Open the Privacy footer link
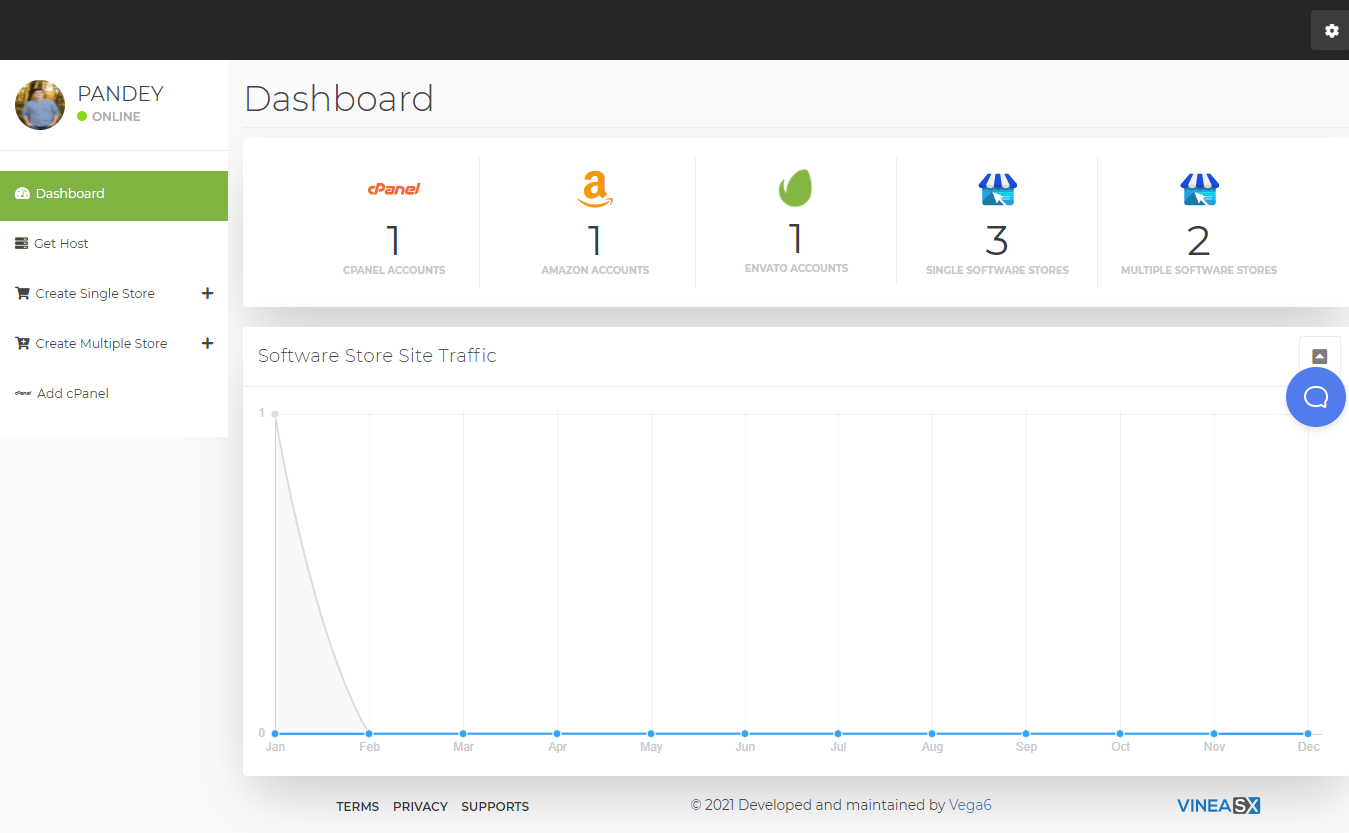This screenshot has width=1349, height=833. (420, 807)
